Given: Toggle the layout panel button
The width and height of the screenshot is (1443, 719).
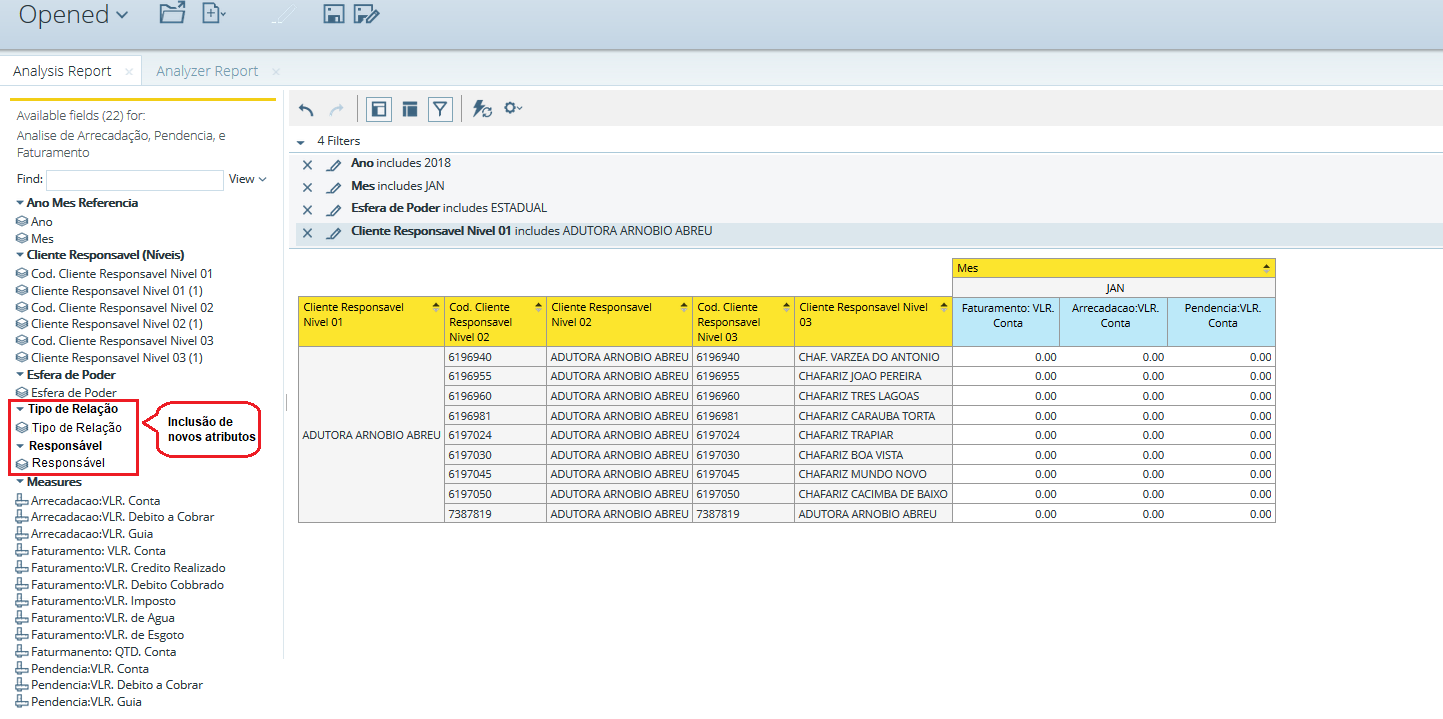Looking at the screenshot, I should (x=410, y=109).
